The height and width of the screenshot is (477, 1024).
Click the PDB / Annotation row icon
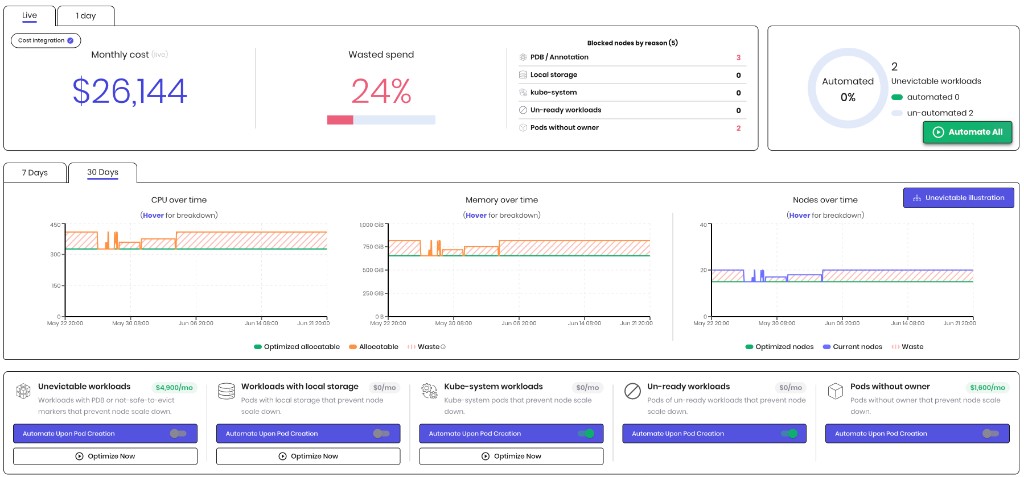pos(522,58)
